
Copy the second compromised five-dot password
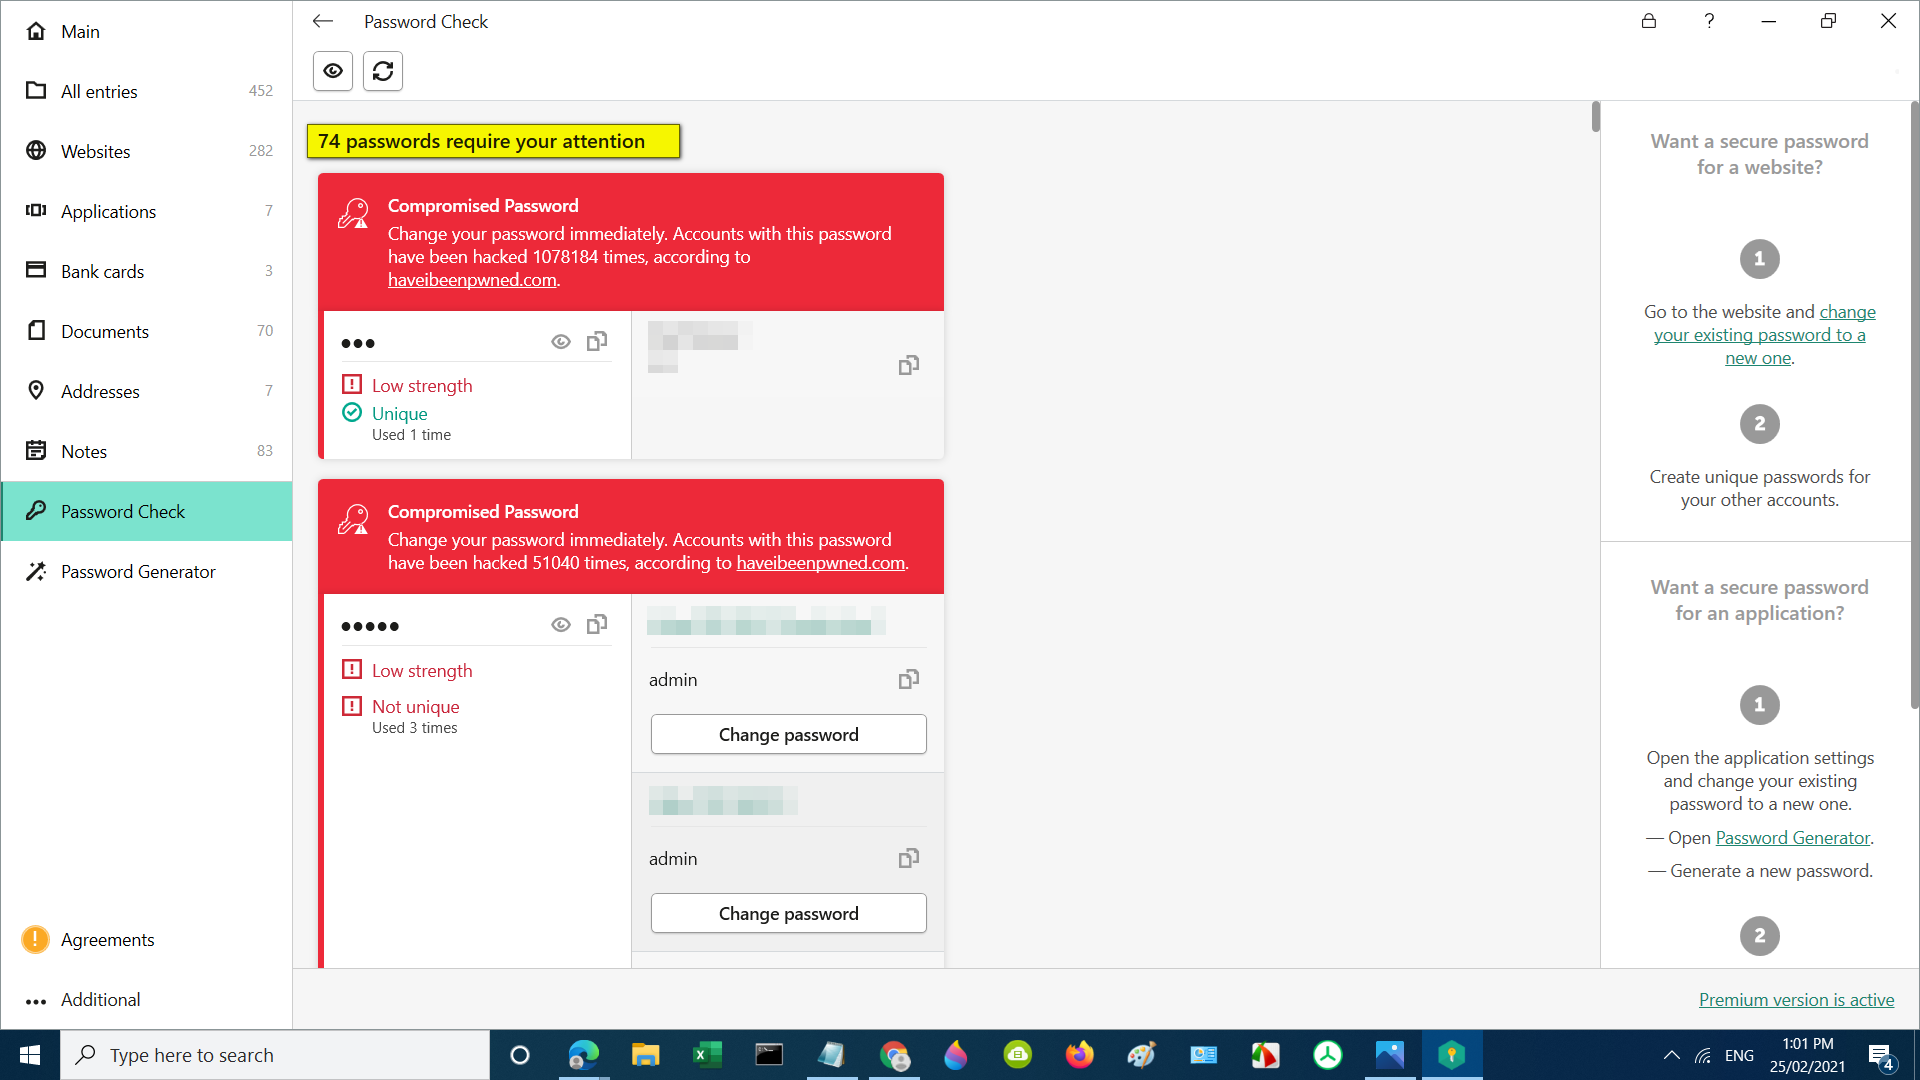(x=597, y=625)
